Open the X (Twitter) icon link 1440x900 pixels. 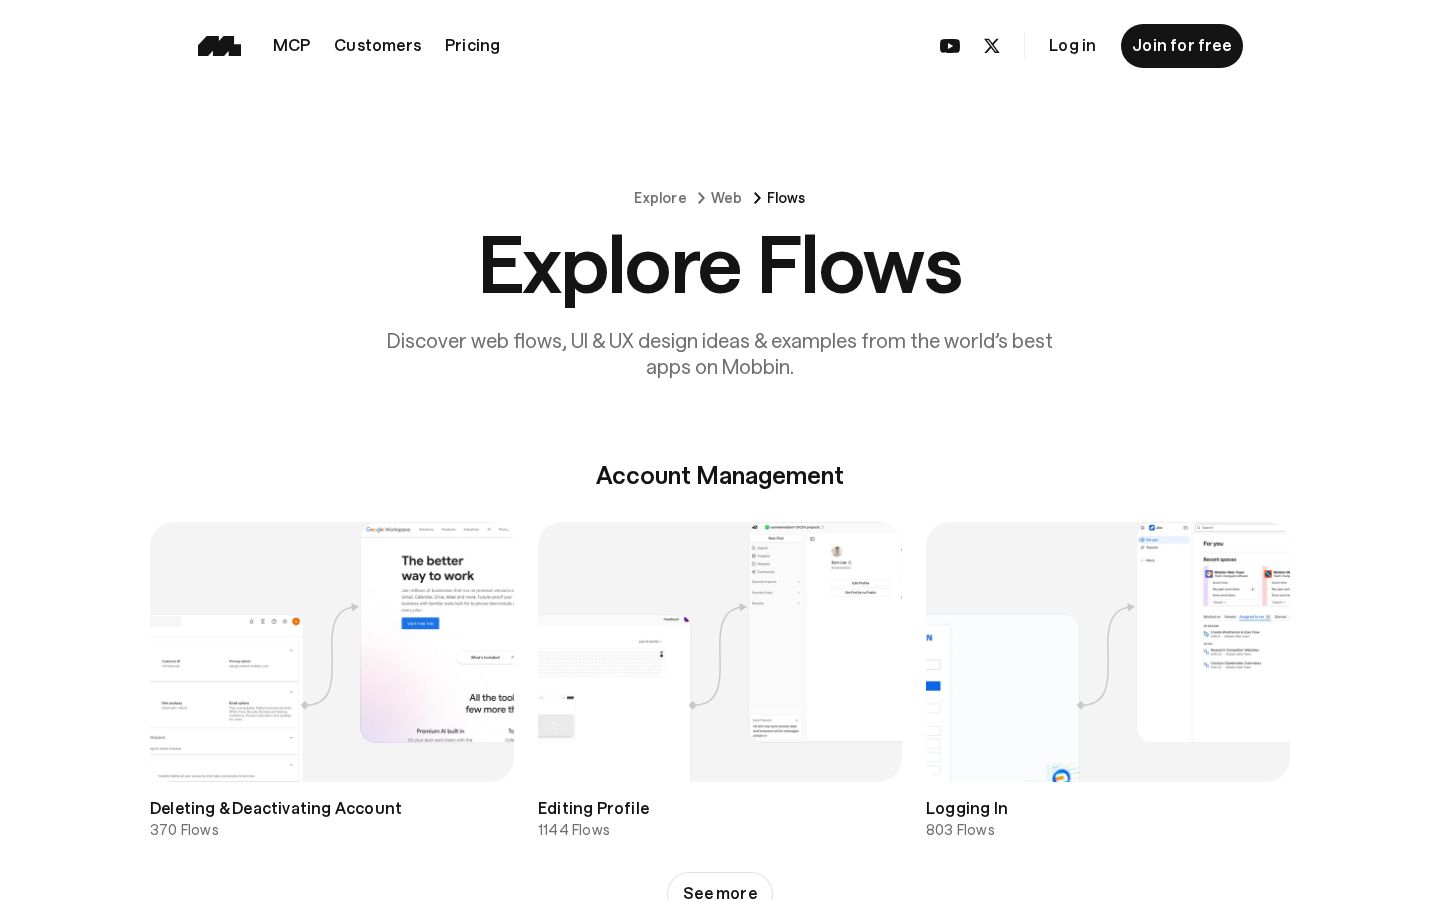992,46
